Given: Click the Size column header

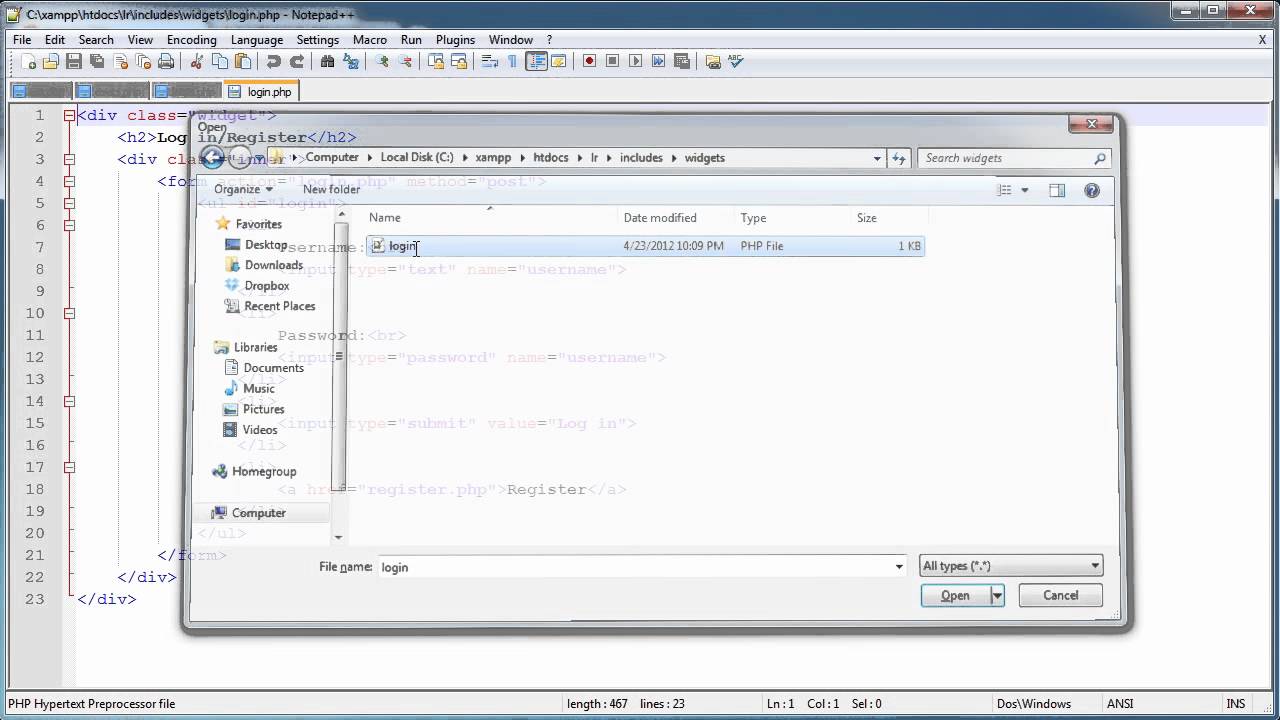Looking at the screenshot, I should [866, 218].
